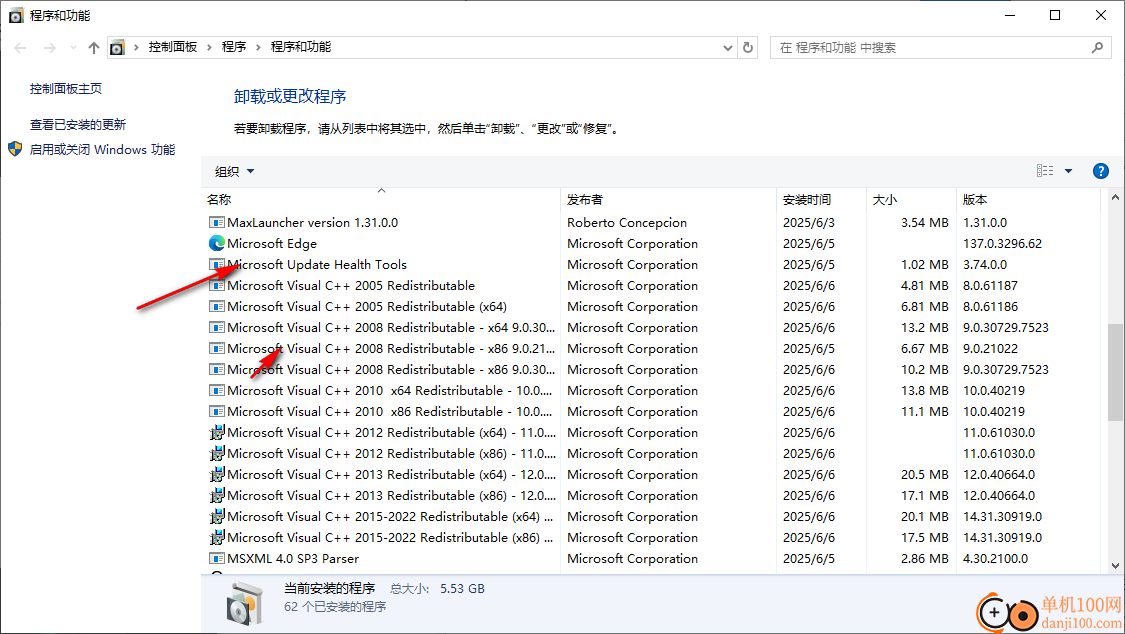Image resolution: width=1125 pixels, height=634 pixels.
Task: Click icon of Visual C++ 2005 Redistributable
Action: (216, 285)
